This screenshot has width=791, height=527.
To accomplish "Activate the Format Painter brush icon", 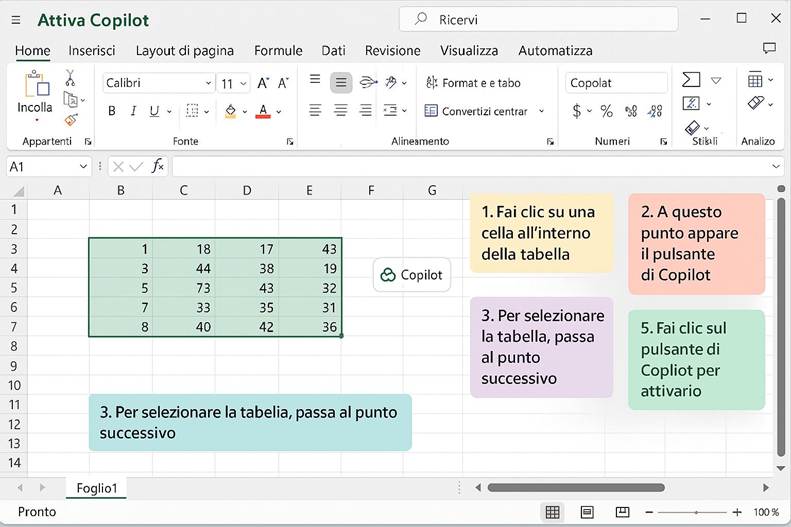I will tap(71, 120).
